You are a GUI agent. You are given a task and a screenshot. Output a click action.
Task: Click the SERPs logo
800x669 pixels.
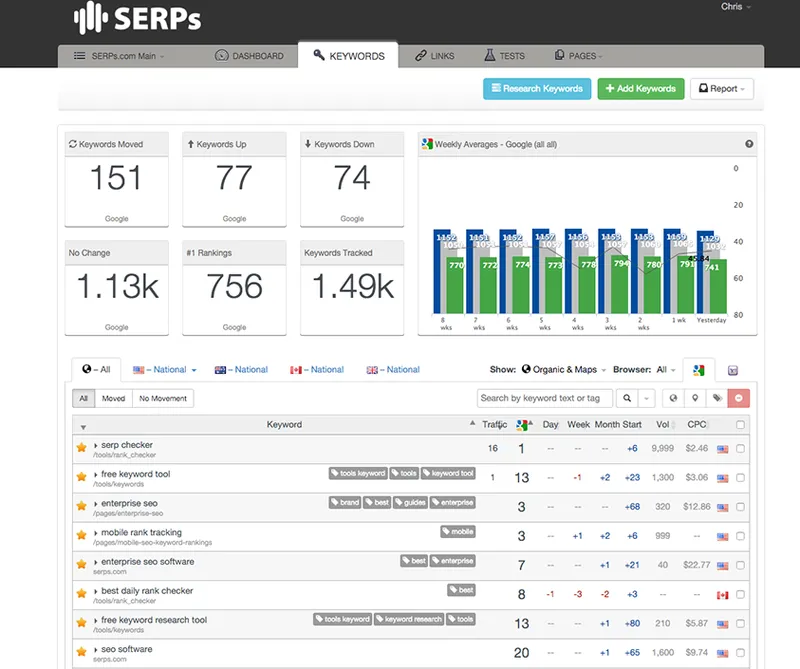[x=138, y=18]
